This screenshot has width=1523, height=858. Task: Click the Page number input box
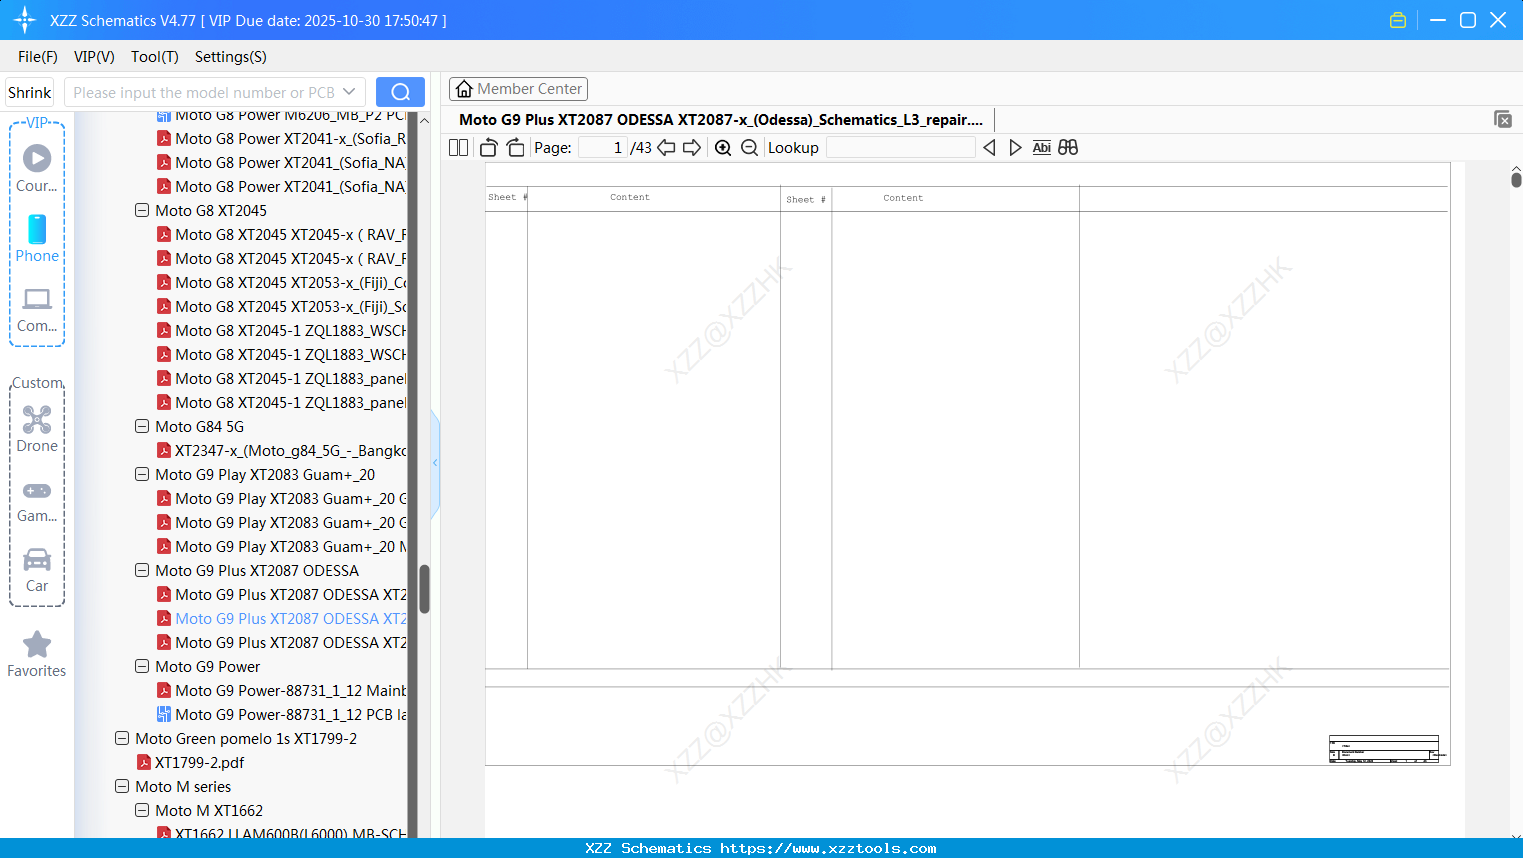tap(602, 148)
